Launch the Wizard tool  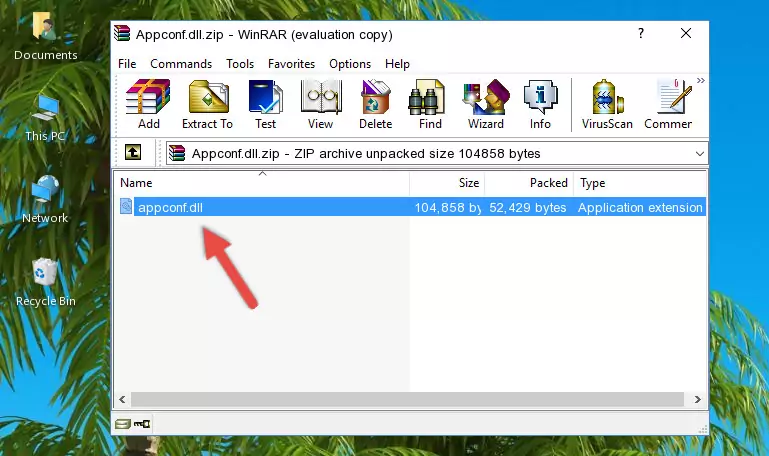(486, 104)
